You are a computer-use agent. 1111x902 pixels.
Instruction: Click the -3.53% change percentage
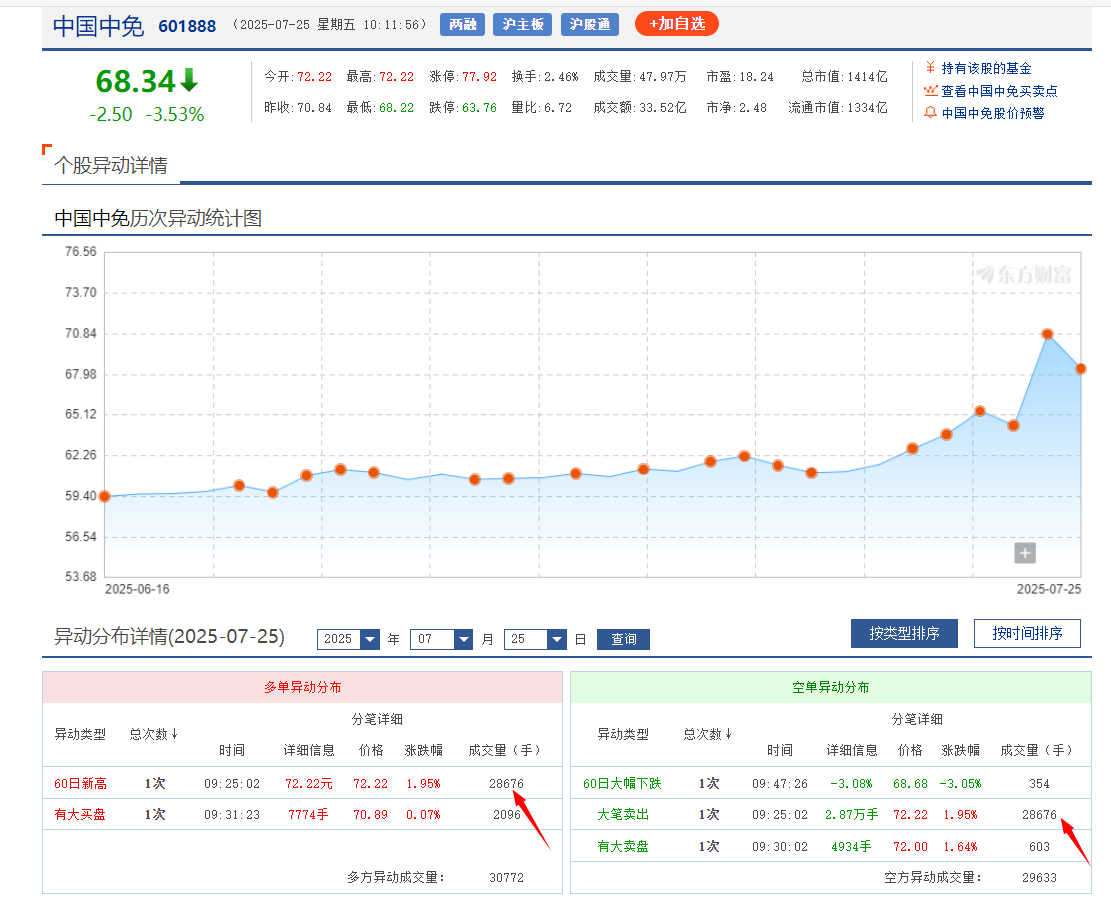[175, 115]
